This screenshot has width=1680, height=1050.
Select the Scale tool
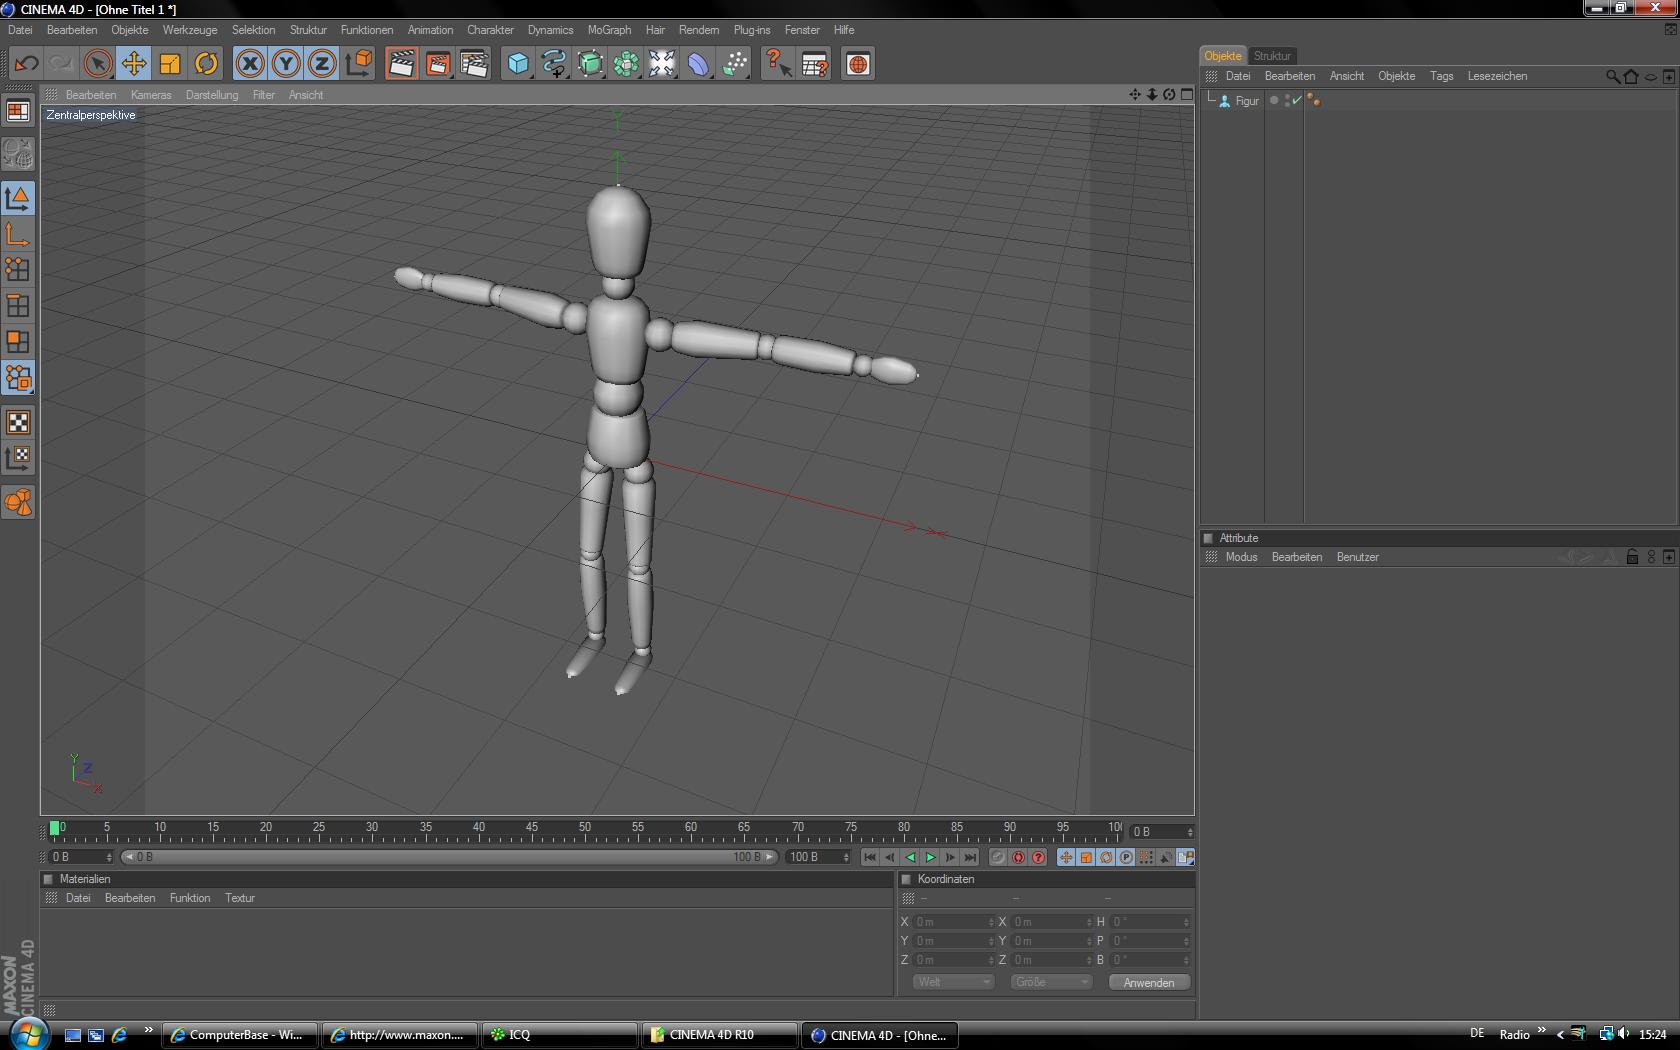[170, 64]
